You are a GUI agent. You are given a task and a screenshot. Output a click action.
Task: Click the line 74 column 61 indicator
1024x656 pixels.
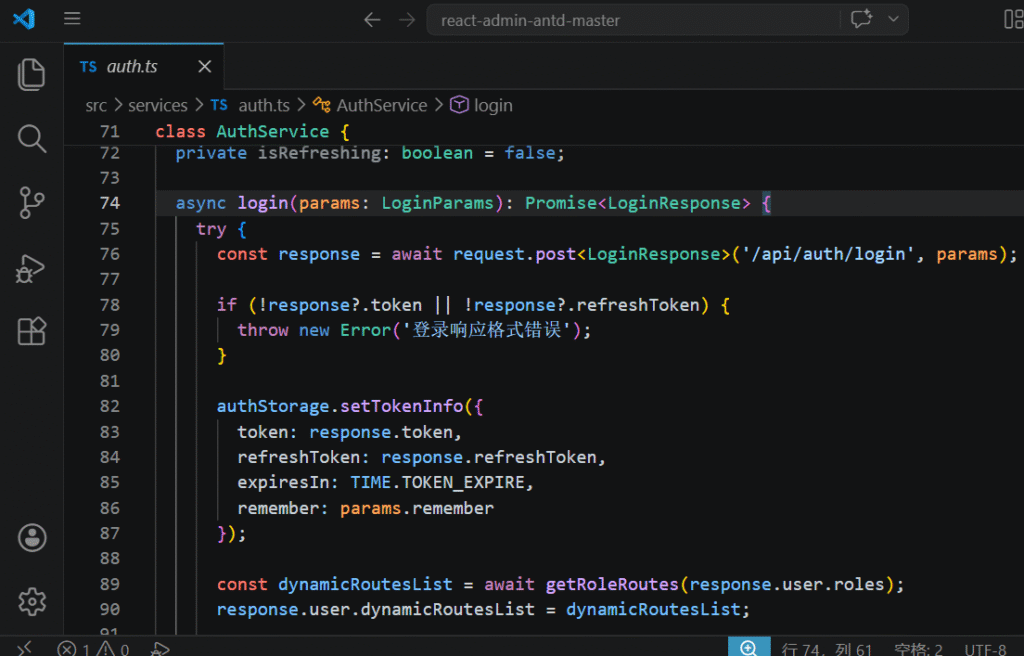(x=827, y=649)
